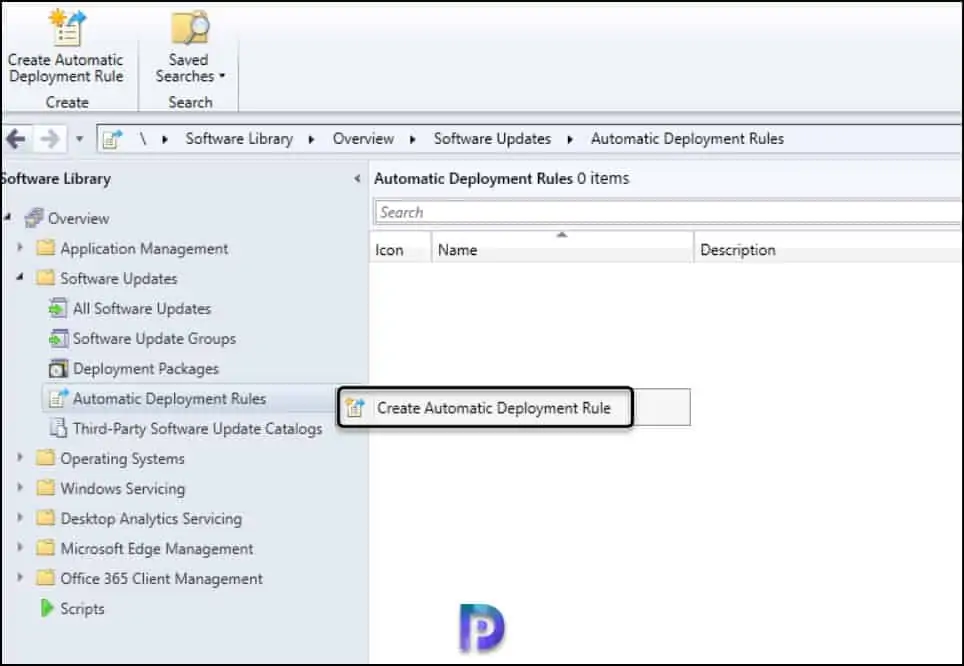Select Deployment Packages in the tree
Viewport: 964px width, 666px height.
pyautogui.click(x=145, y=369)
